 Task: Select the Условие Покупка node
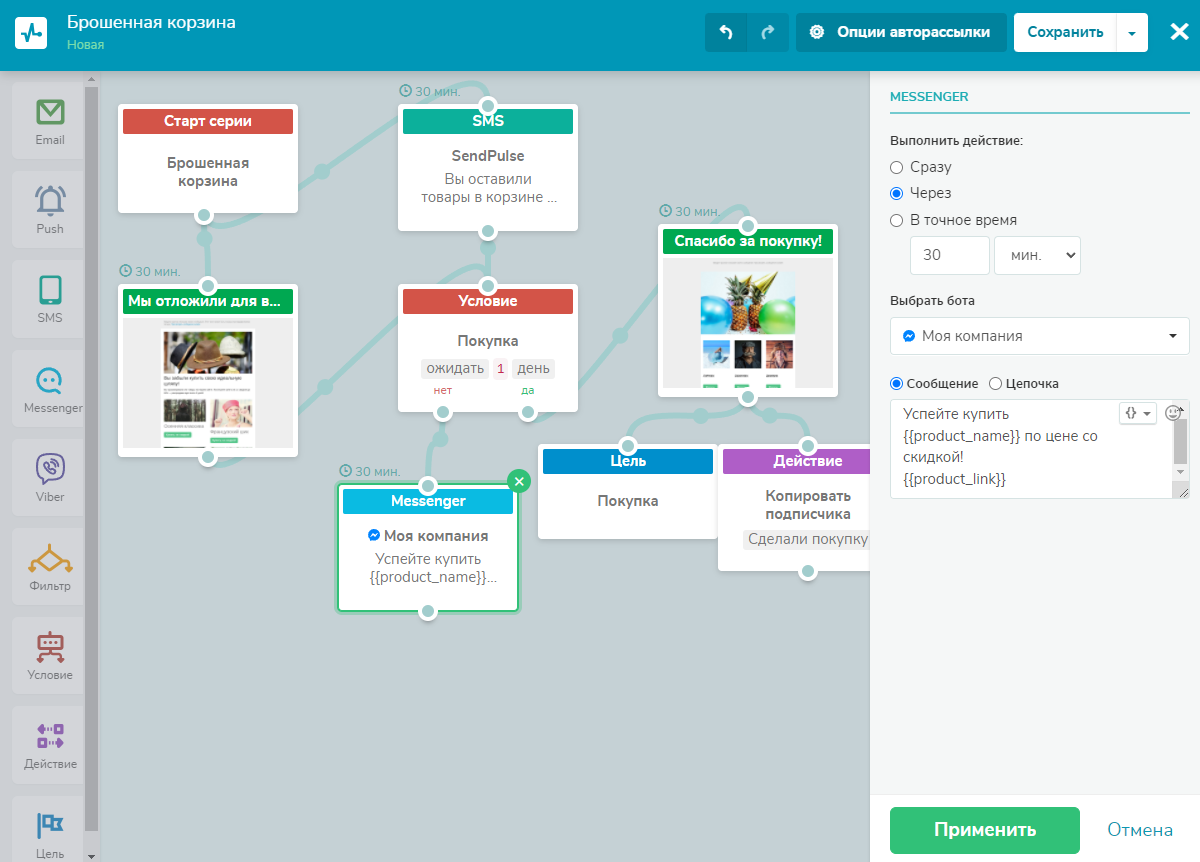coord(488,348)
